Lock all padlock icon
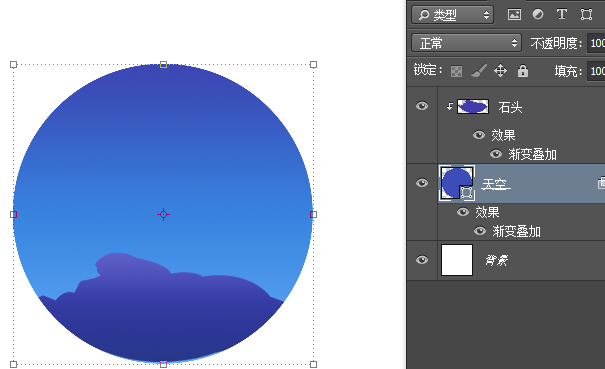This screenshot has height=369, width=605. (x=523, y=71)
